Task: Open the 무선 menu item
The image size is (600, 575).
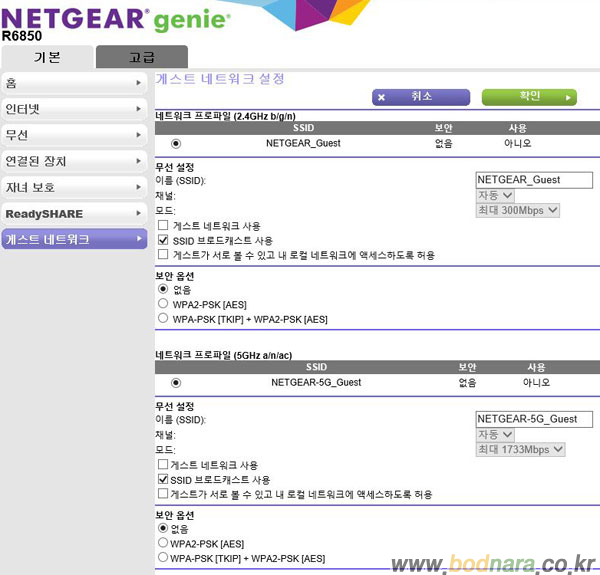Action: (x=74, y=135)
